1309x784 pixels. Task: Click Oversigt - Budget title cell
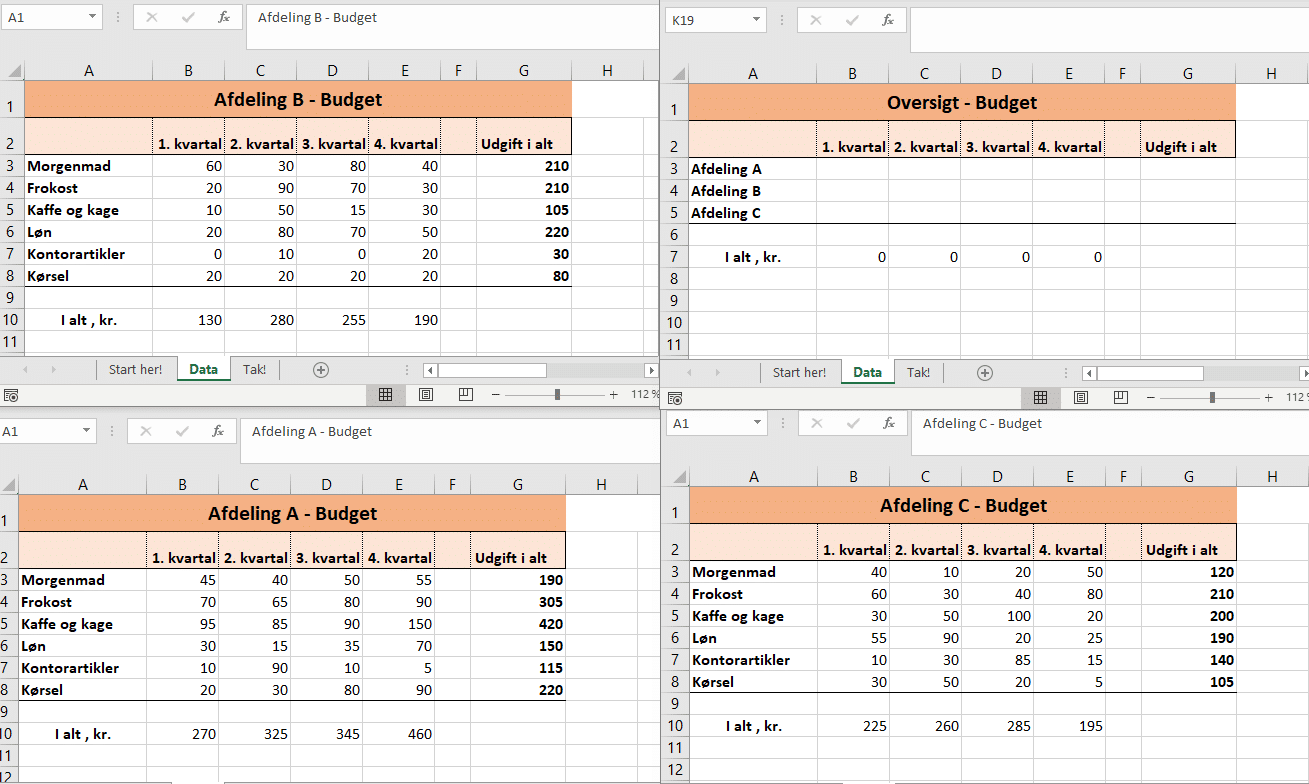click(962, 103)
